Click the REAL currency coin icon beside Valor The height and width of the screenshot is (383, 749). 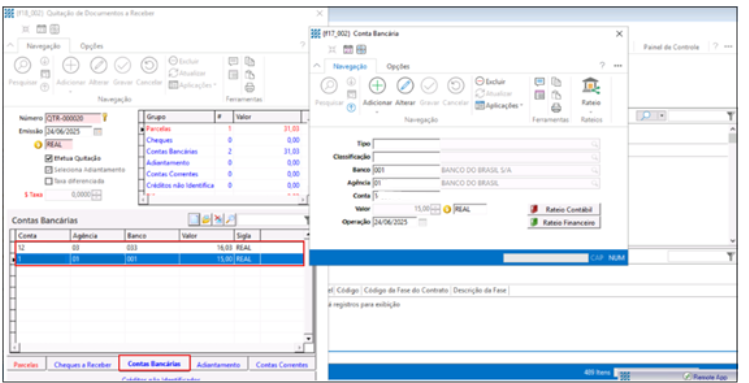coord(448,209)
